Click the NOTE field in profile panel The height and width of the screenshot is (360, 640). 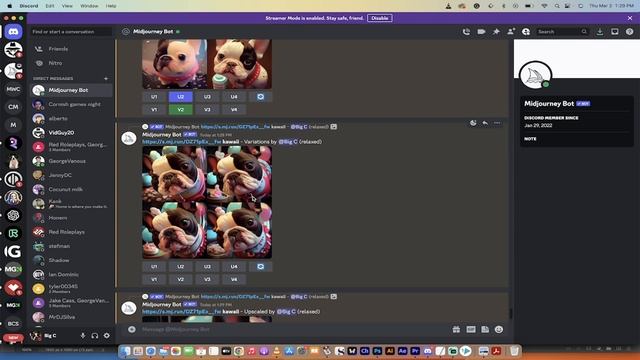click(576, 139)
